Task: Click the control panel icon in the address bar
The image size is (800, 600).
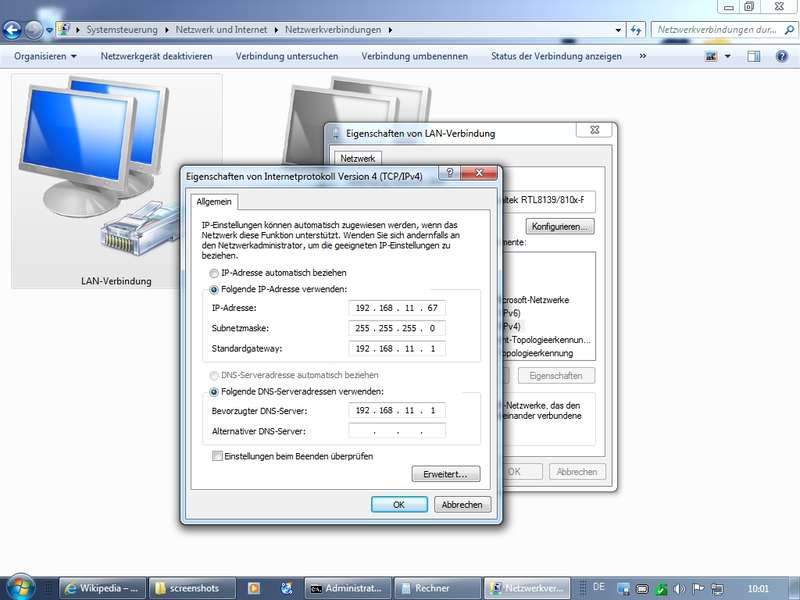Action: pyautogui.click(x=64, y=29)
